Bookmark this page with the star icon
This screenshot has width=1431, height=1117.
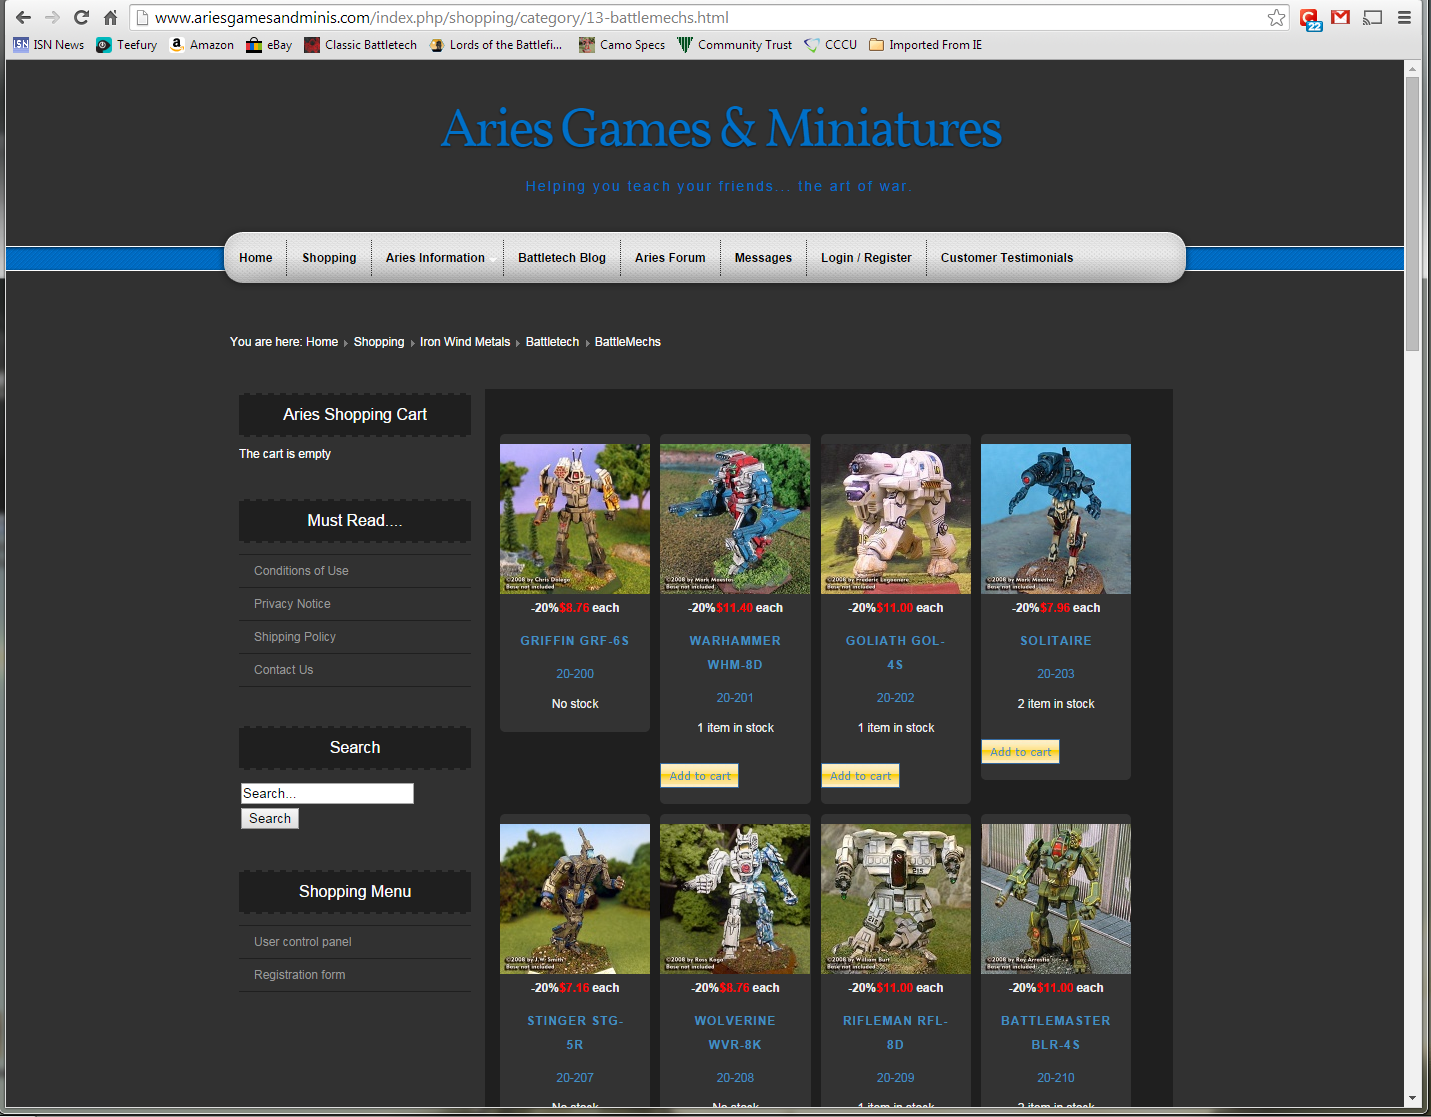coord(1276,17)
